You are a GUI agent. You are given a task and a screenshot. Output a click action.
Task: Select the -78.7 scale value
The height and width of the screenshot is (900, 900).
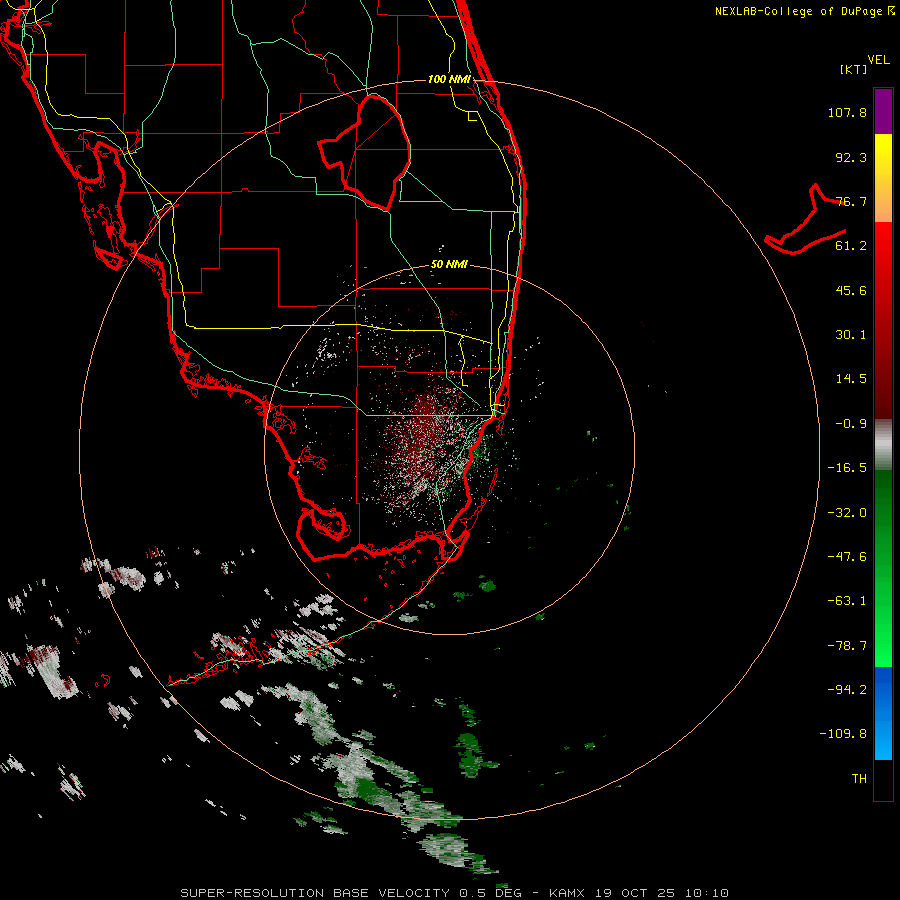click(847, 646)
